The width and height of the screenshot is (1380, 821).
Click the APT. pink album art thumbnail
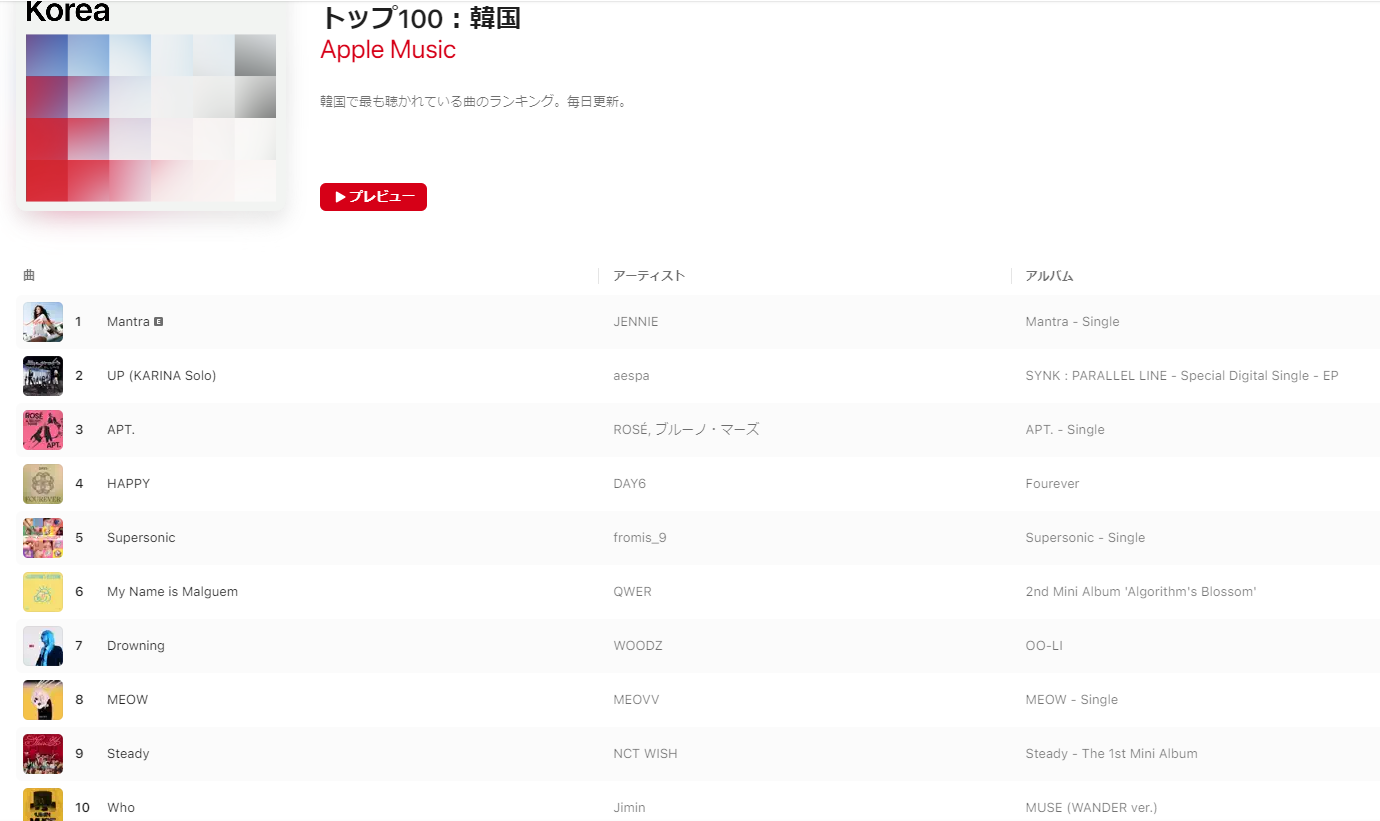click(x=43, y=430)
